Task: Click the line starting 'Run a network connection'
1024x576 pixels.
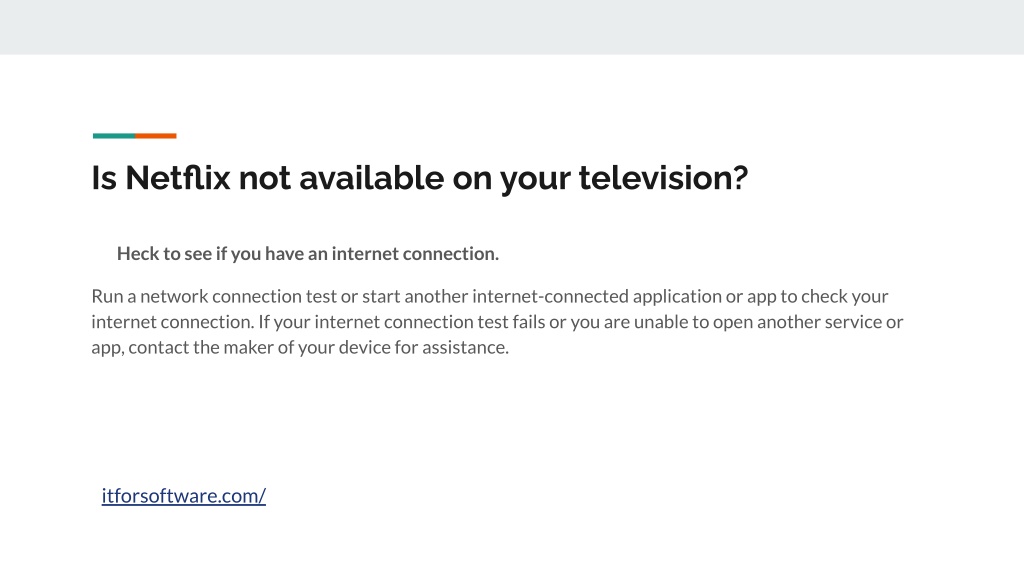Action: (x=490, y=296)
